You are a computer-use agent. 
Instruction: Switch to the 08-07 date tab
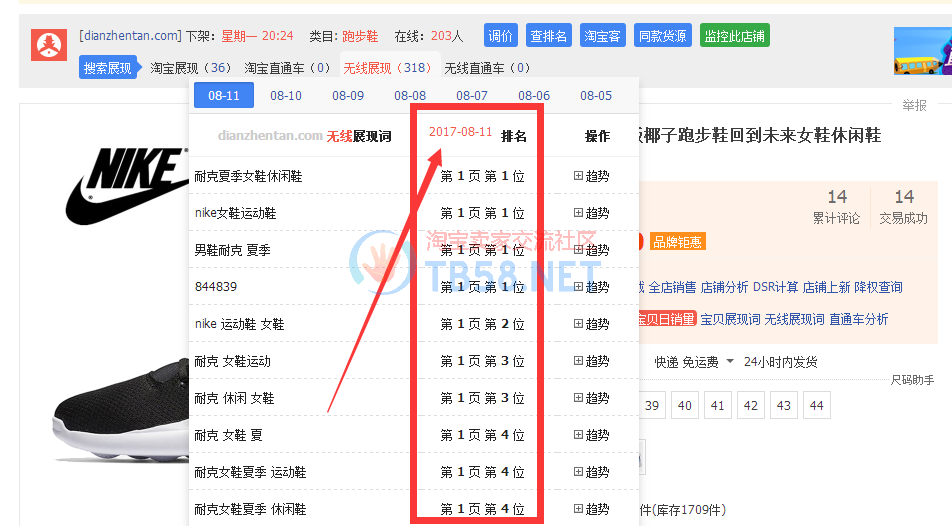coord(472,95)
